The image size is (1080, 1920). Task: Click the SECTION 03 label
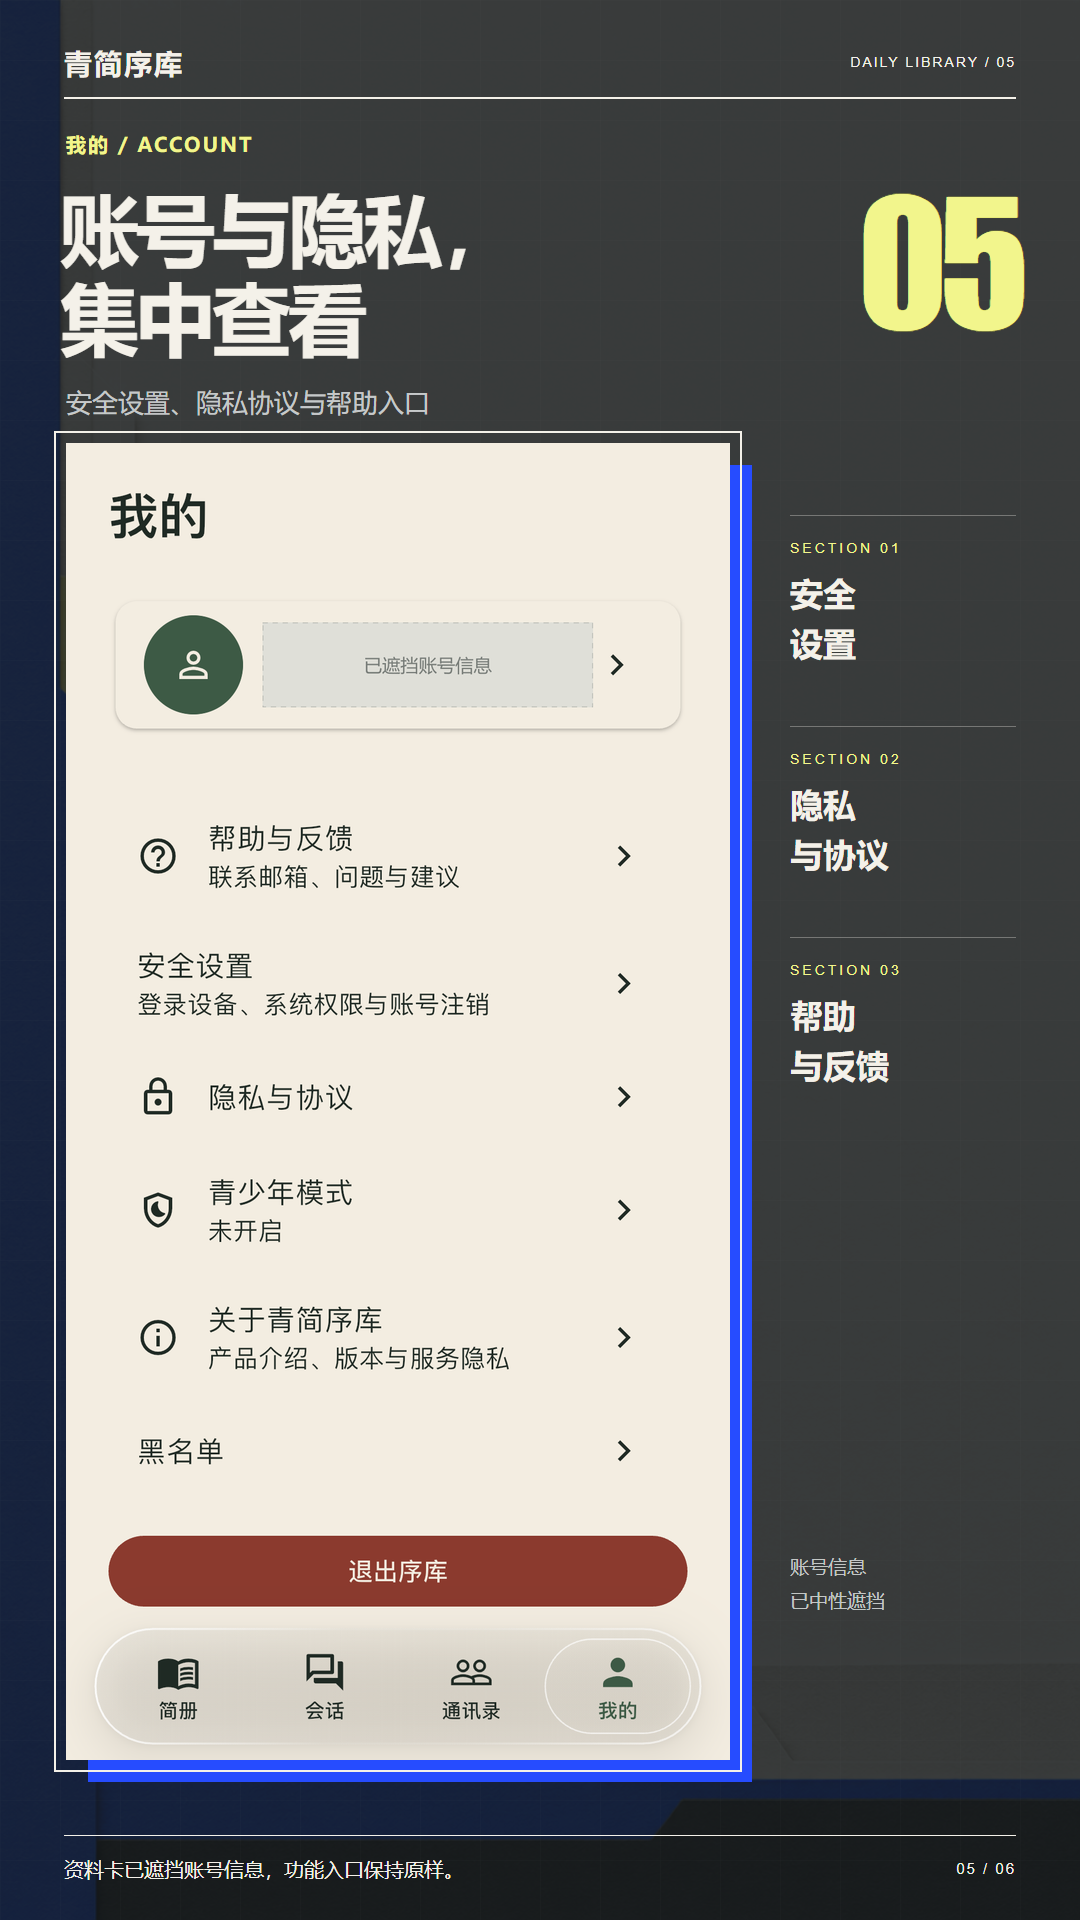pos(845,970)
